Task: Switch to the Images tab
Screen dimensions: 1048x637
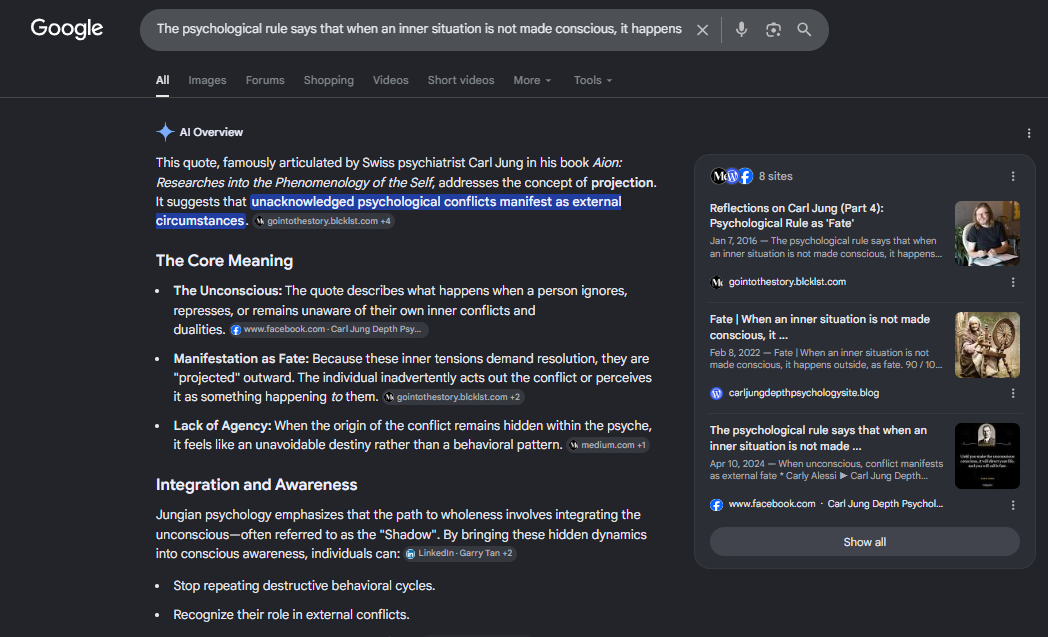Action: 207,80
